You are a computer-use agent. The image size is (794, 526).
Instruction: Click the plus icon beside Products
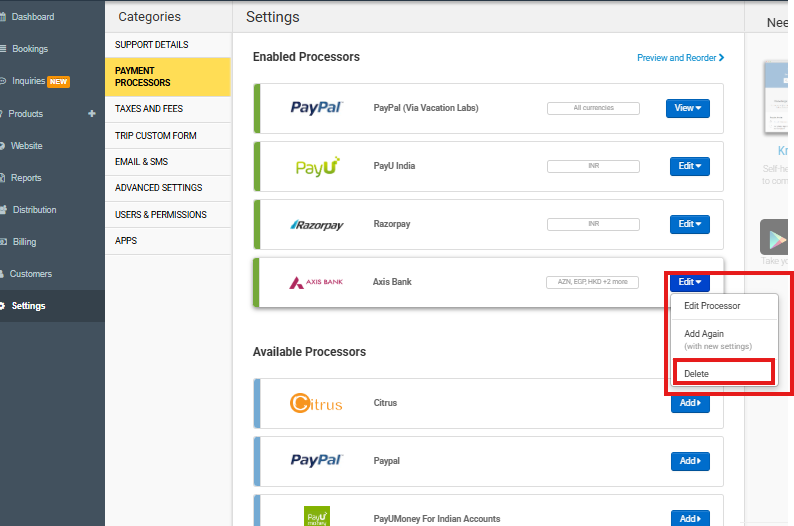click(92, 114)
